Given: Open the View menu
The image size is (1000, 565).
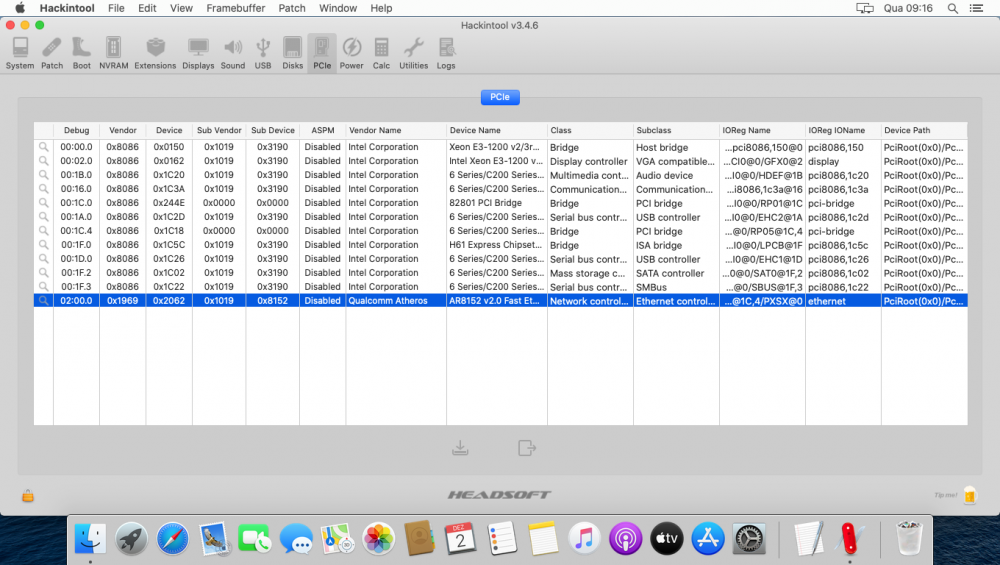Looking at the screenshot, I should click(x=181, y=8).
